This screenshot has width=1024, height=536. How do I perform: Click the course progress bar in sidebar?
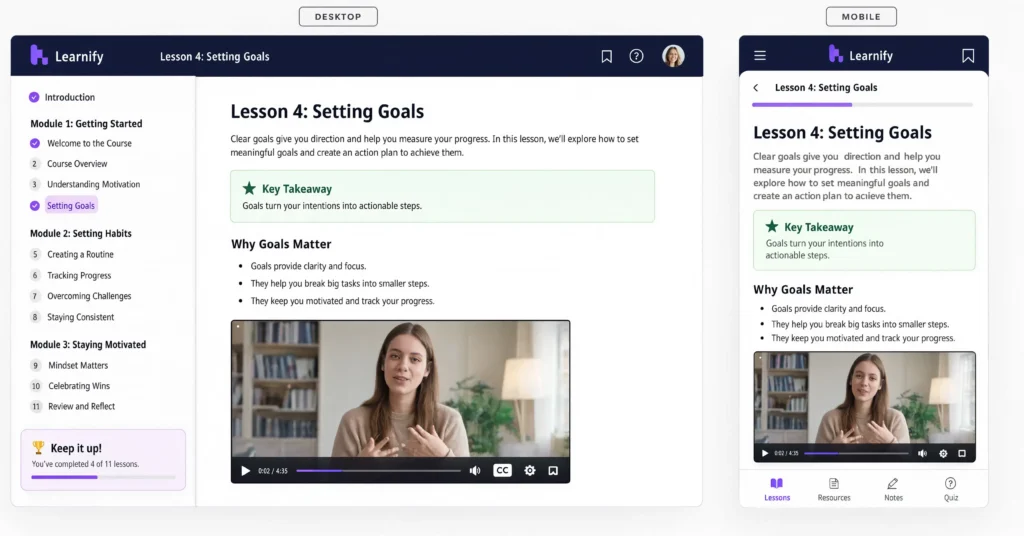pos(103,477)
